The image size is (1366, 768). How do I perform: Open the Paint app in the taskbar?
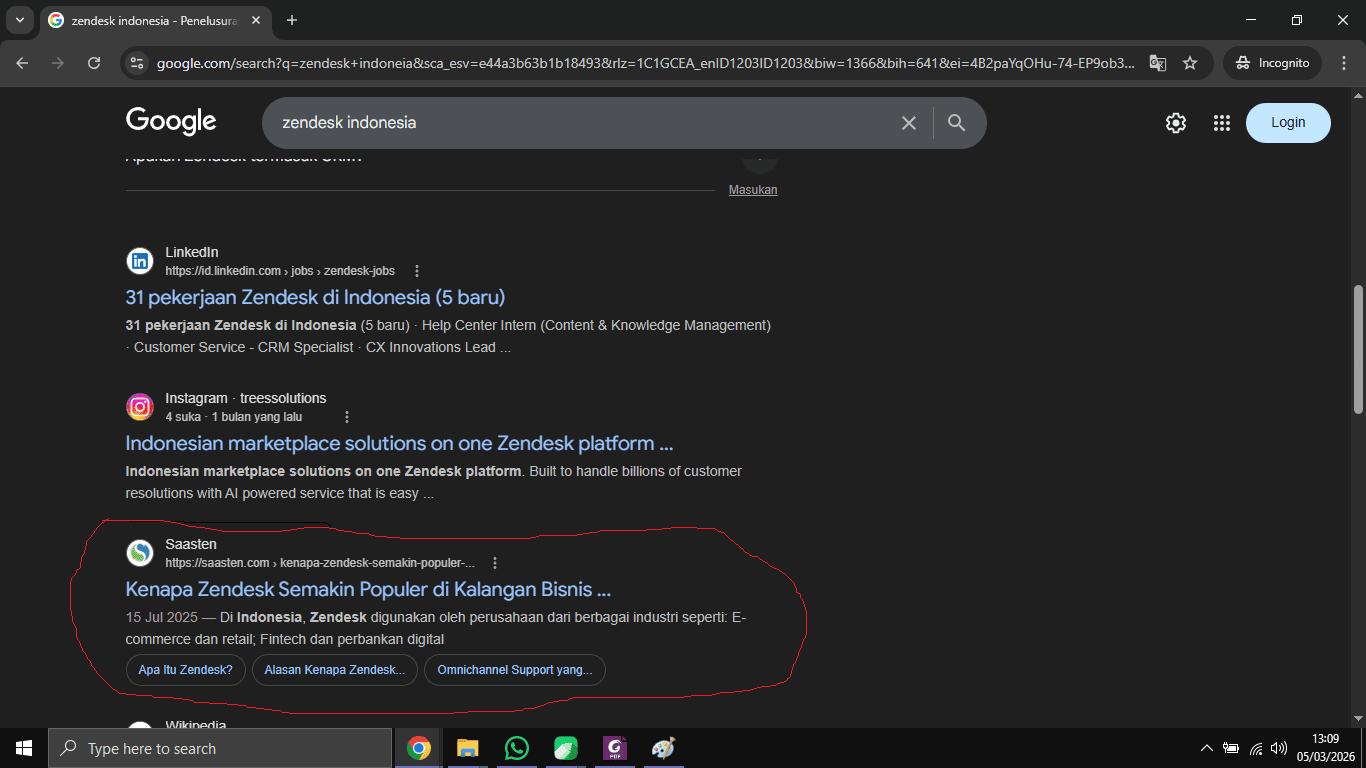point(664,748)
